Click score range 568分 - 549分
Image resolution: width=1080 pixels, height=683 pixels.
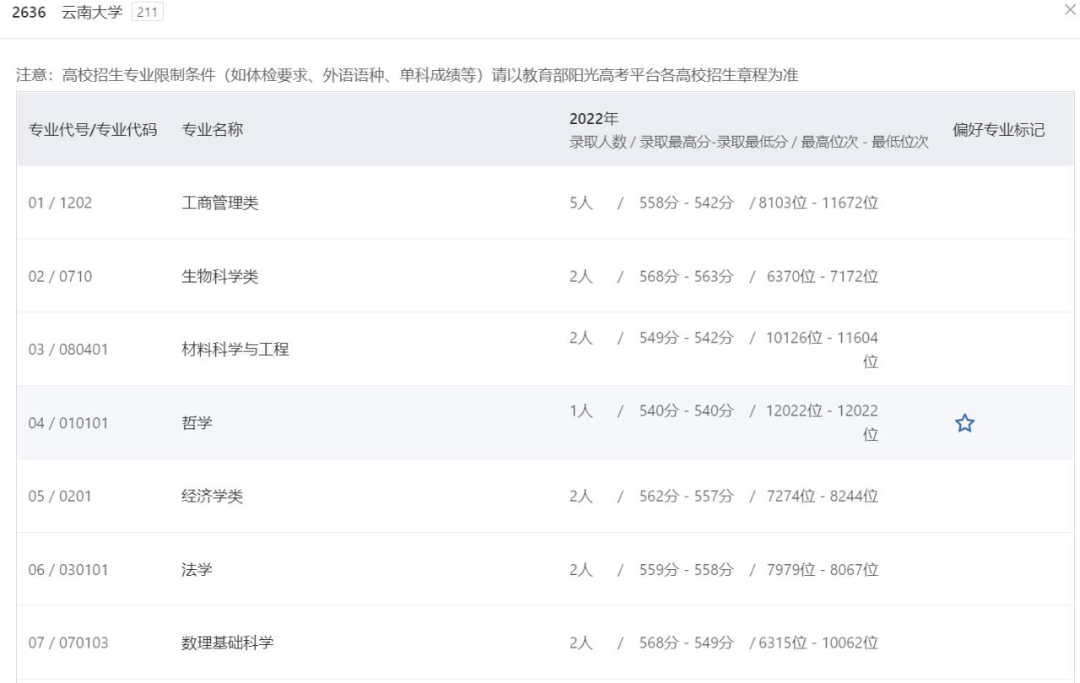click(x=686, y=642)
